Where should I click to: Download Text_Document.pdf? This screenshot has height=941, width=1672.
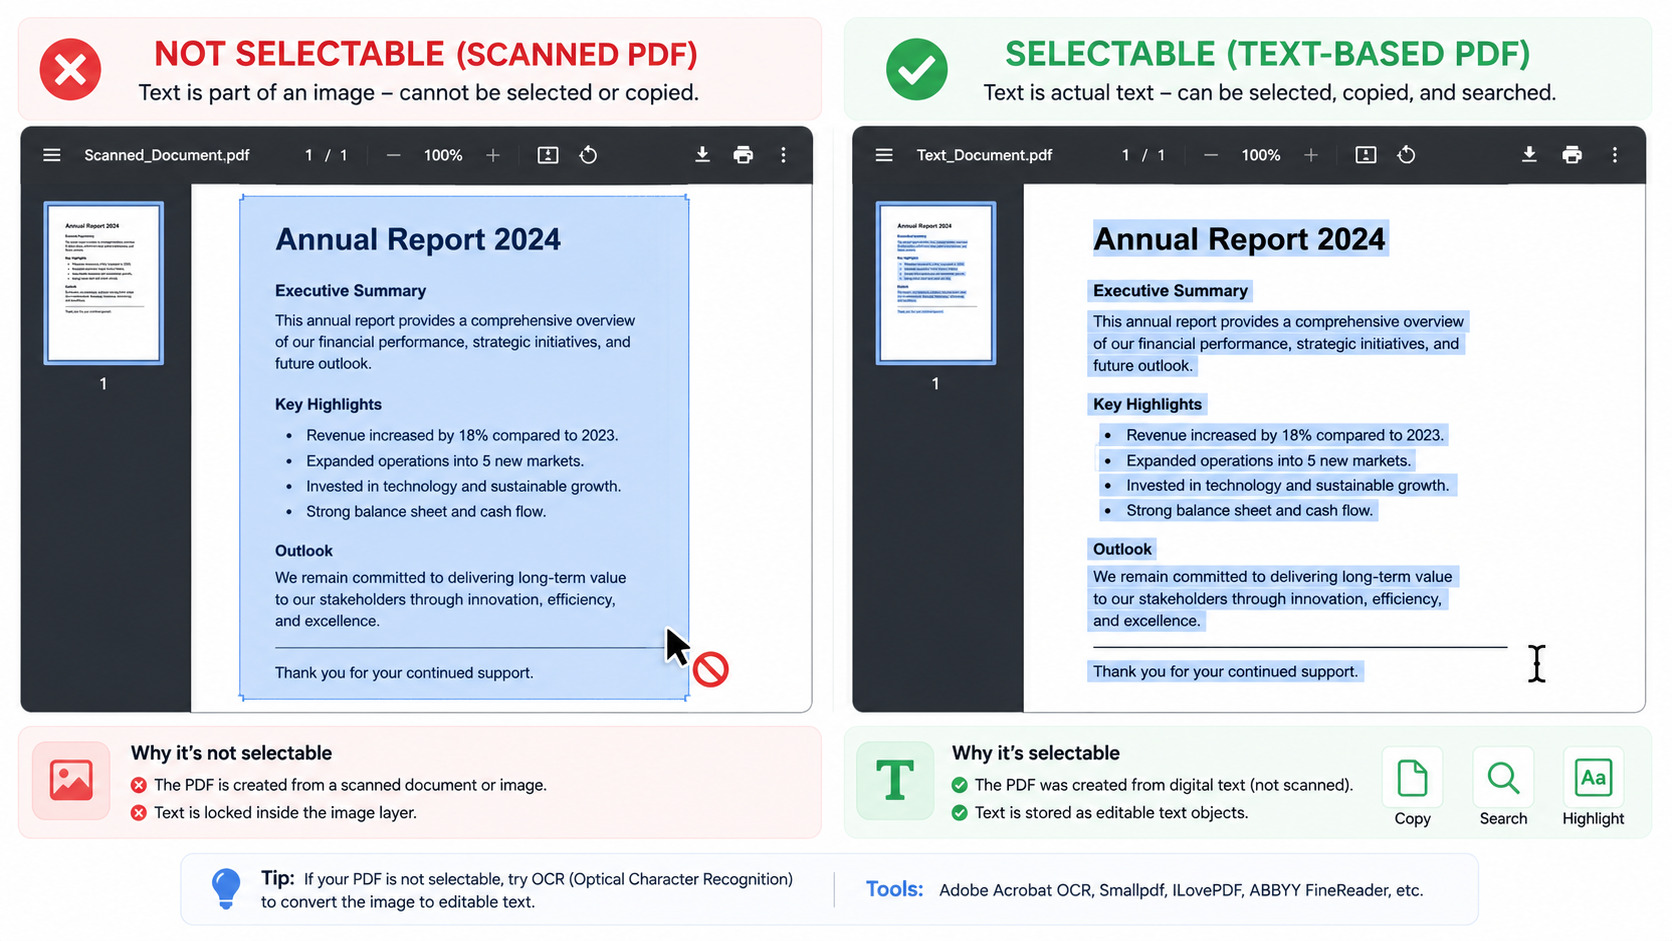[1529, 154]
